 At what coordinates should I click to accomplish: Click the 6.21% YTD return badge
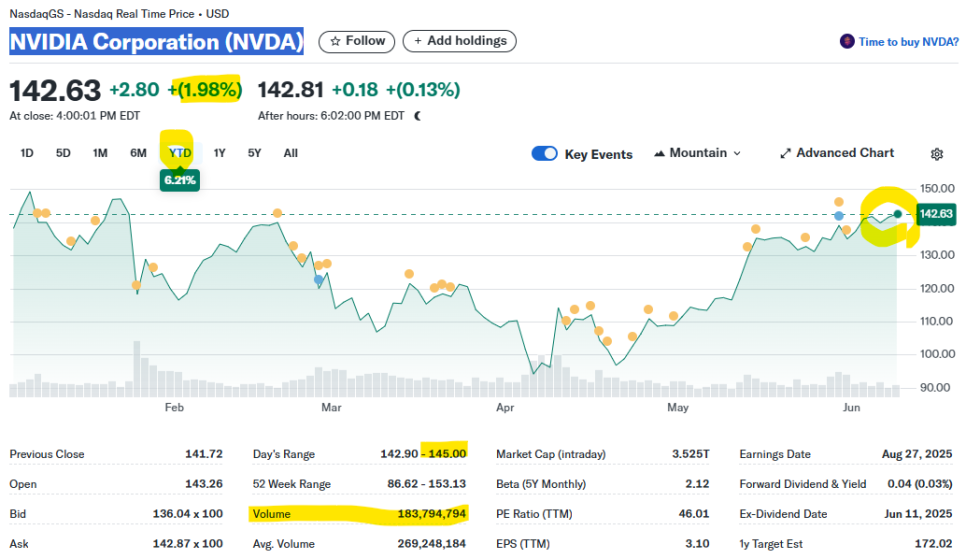tap(179, 180)
